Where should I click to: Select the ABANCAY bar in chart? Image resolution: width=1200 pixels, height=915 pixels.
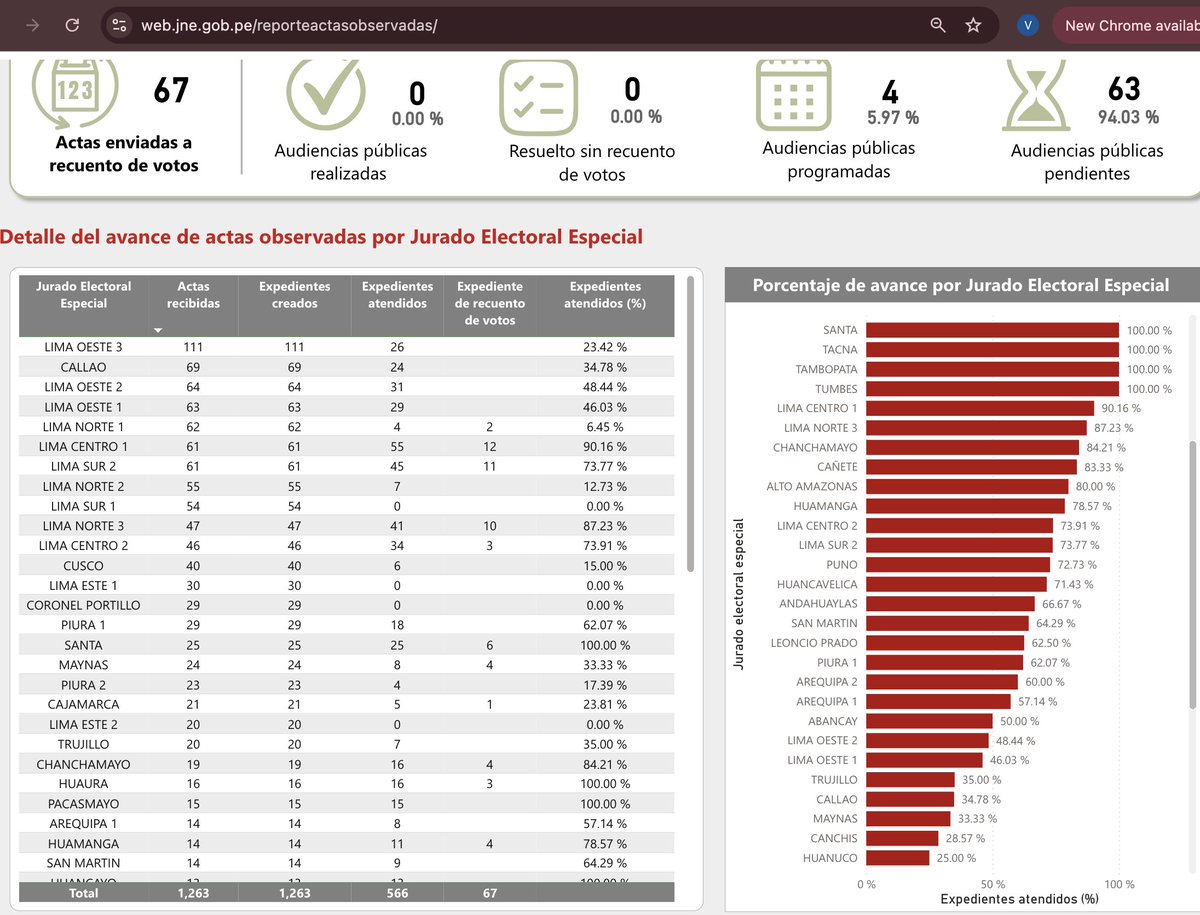coord(929,720)
